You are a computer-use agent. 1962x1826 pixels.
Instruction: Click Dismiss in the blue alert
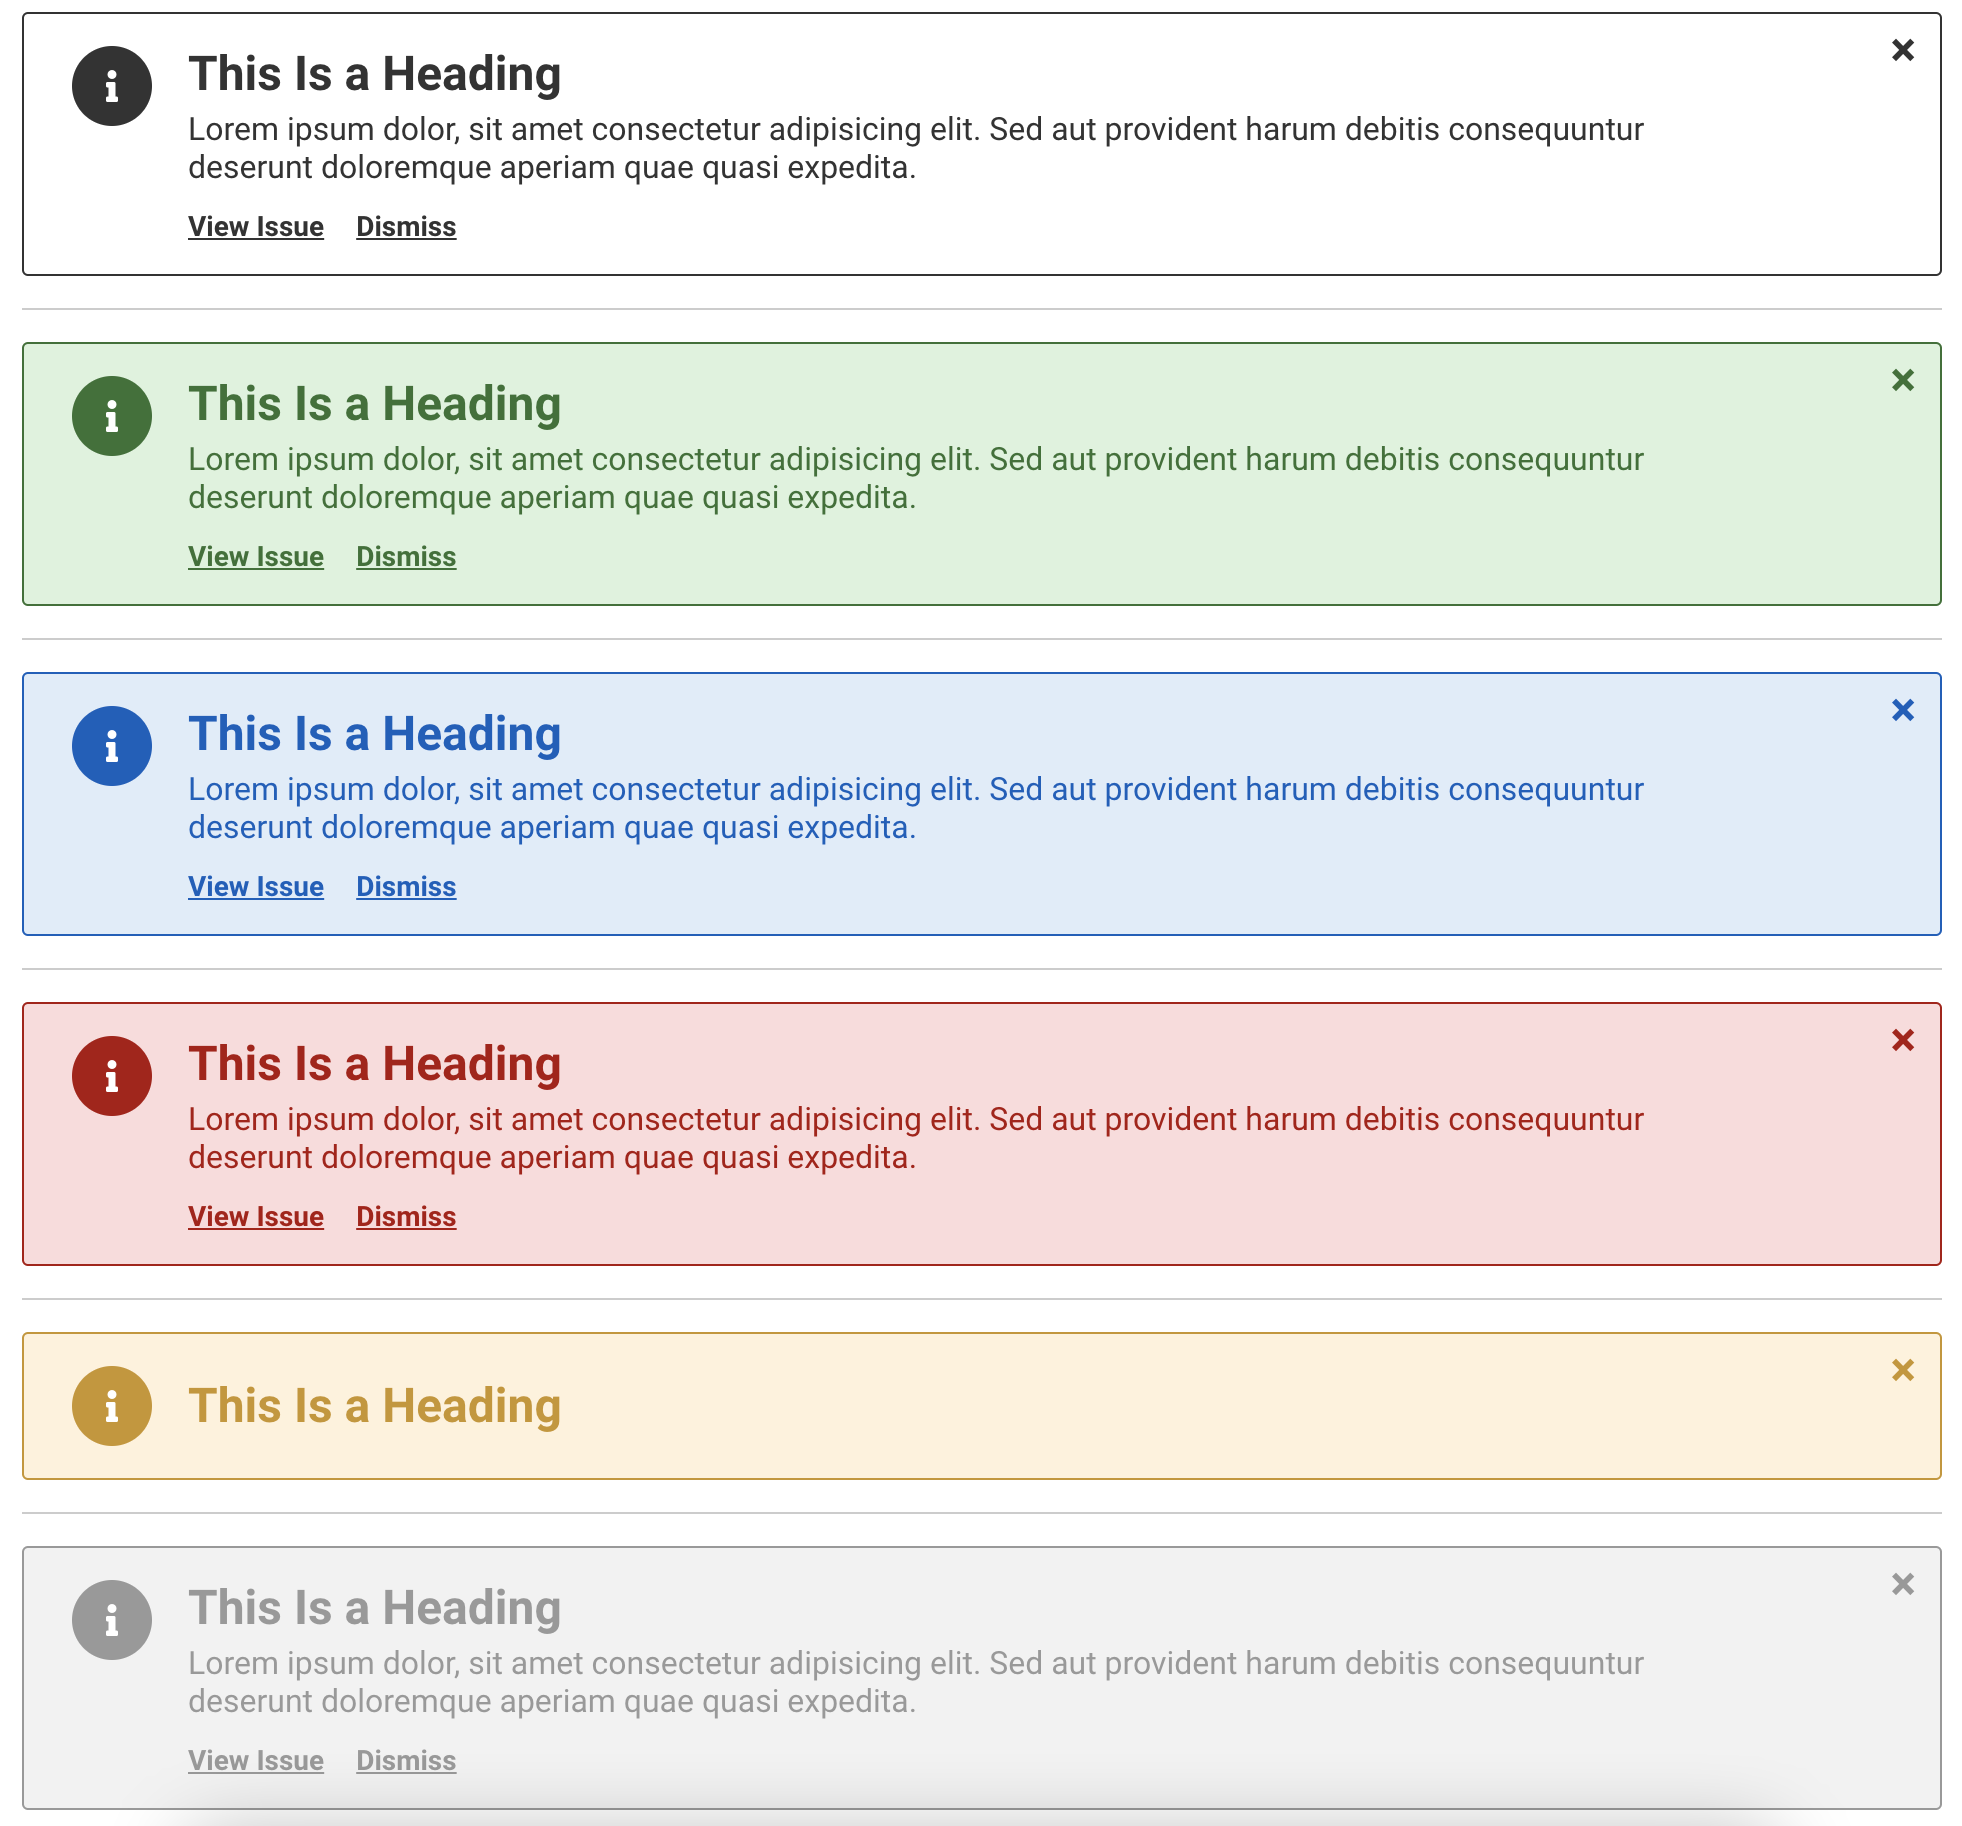point(406,887)
